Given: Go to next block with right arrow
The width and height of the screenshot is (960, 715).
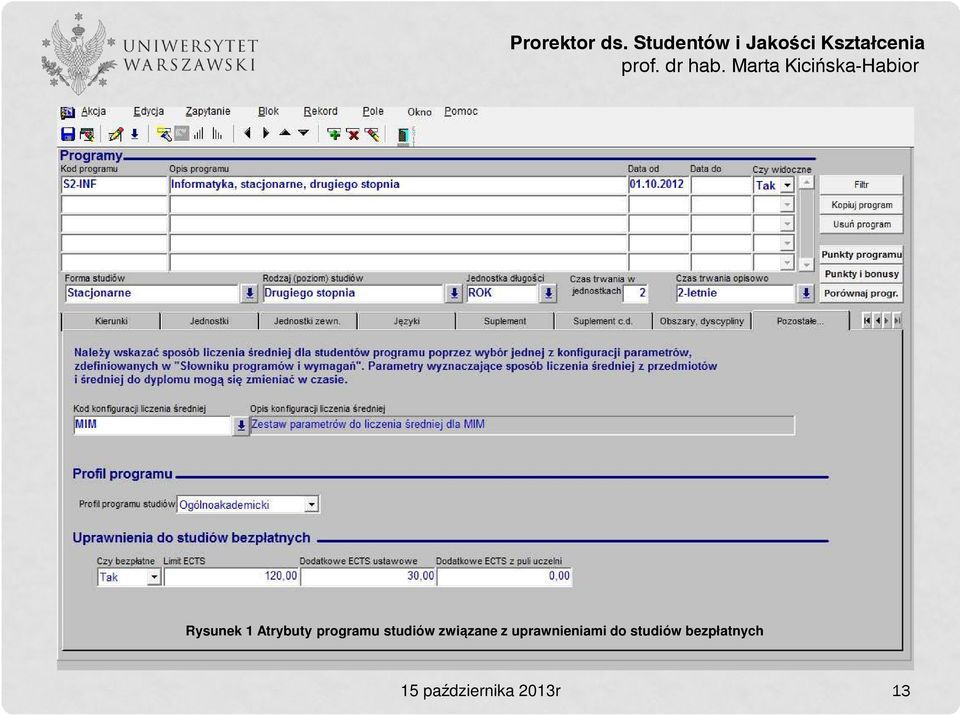Looking at the screenshot, I should (x=266, y=133).
